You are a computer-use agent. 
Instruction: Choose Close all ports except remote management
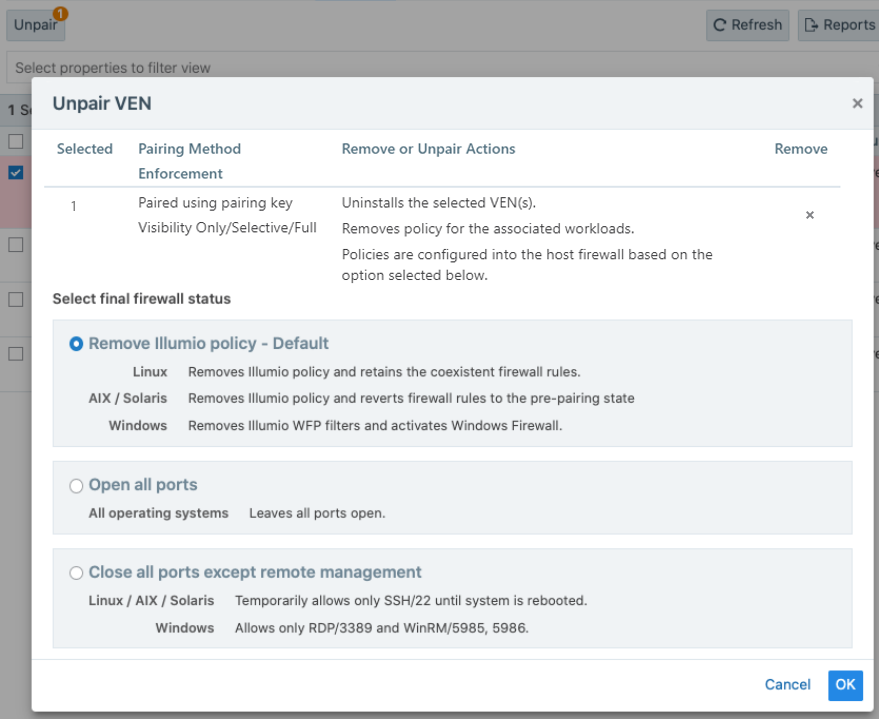click(76, 573)
